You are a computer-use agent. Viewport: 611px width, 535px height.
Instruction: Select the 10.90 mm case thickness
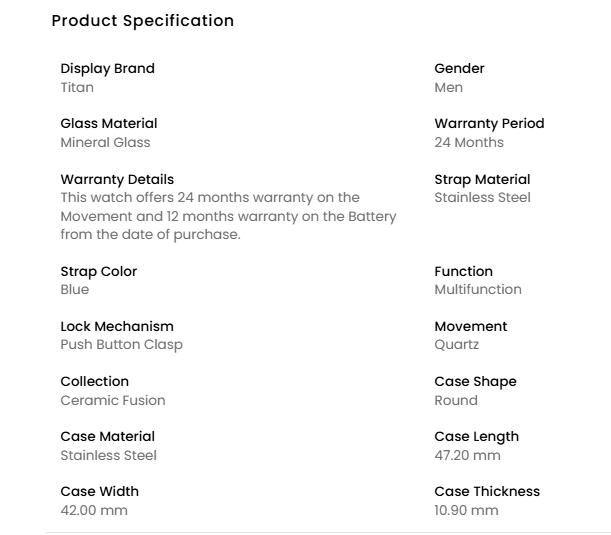coord(466,510)
